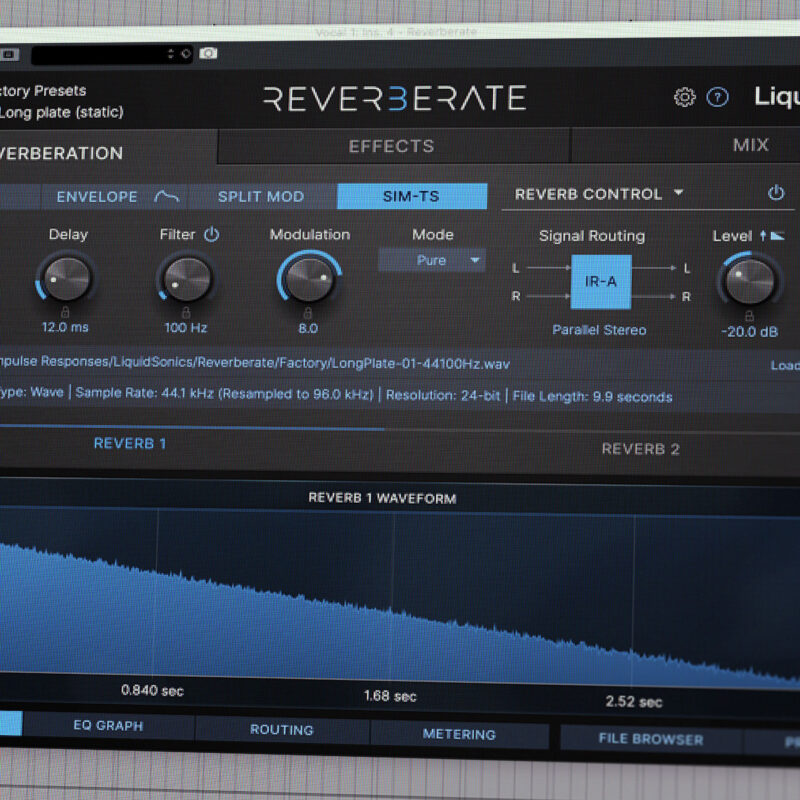Screen dimensions: 800x800
Task: Open the Metering view
Action: (459, 734)
